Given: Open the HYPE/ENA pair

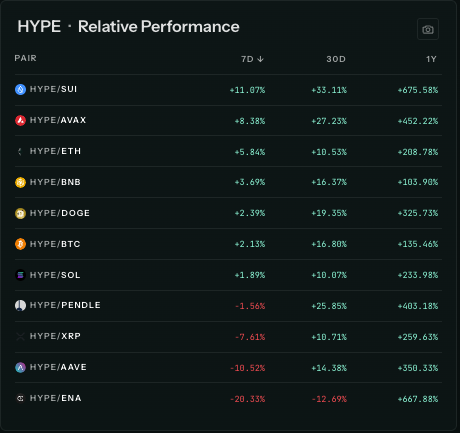Looking at the screenshot, I should 56,398.
